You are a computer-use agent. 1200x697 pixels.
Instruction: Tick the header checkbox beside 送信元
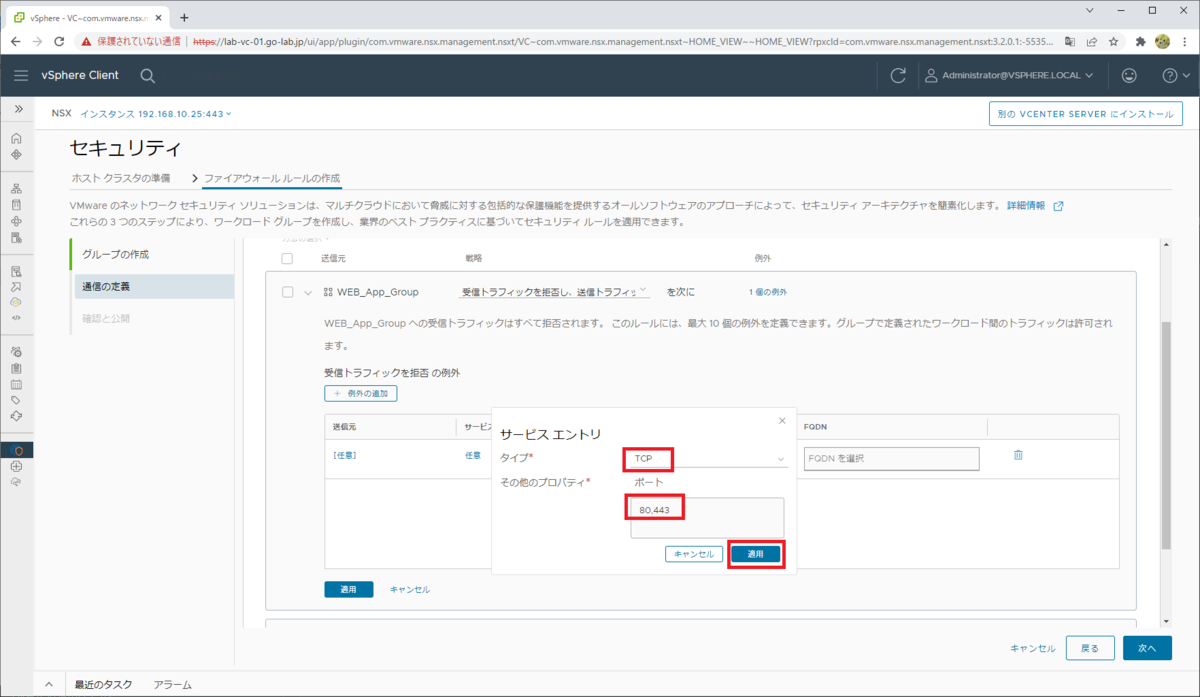[x=288, y=258]
